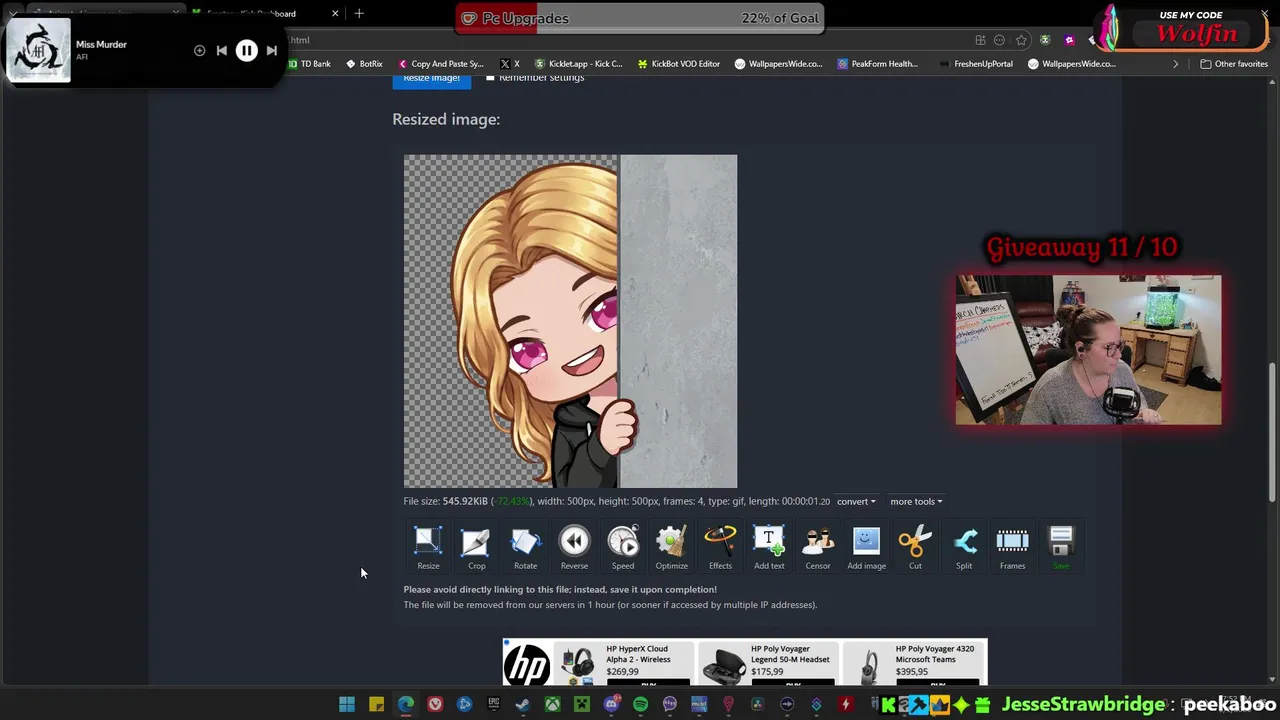1280x720 pixels.
Task: Open a new browser tab
Action: [x=359, y=14]
